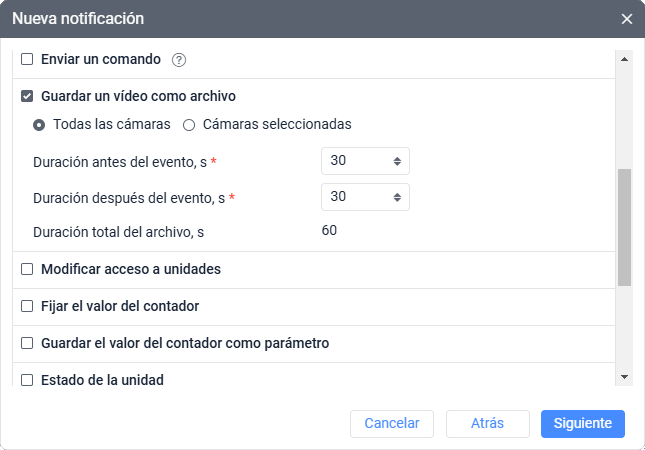Select the Todas las cámaras radio option
This screenshot has height=450, width=645.
click(x=39, y=125)
